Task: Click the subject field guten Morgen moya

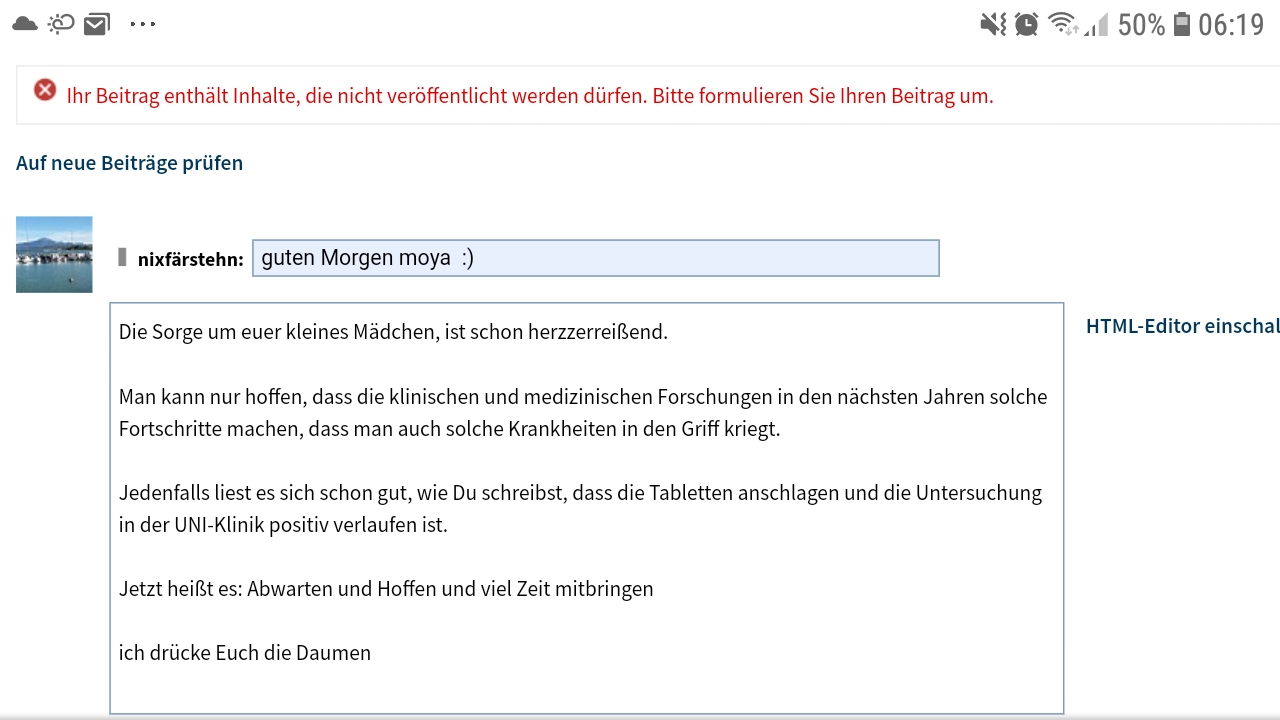Action: click(595, 258)
